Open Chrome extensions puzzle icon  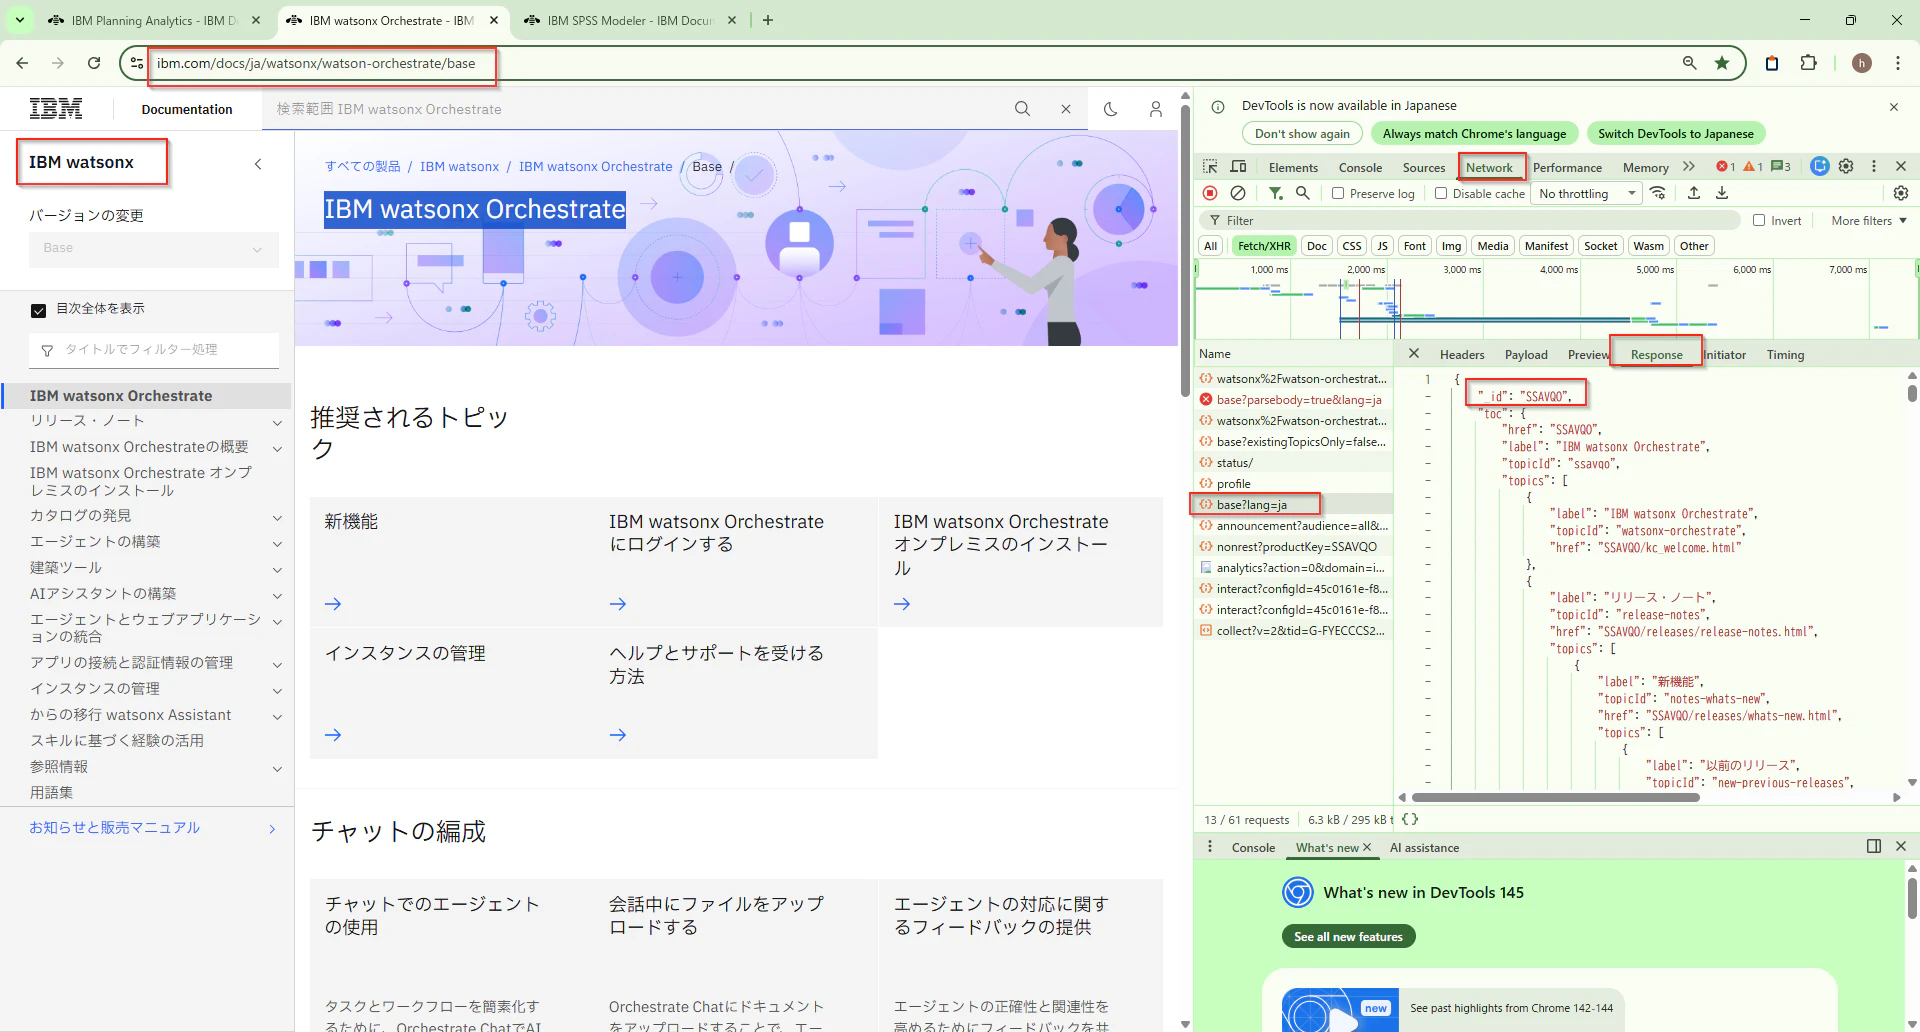pyautogui.click(x=1808, y=63)
